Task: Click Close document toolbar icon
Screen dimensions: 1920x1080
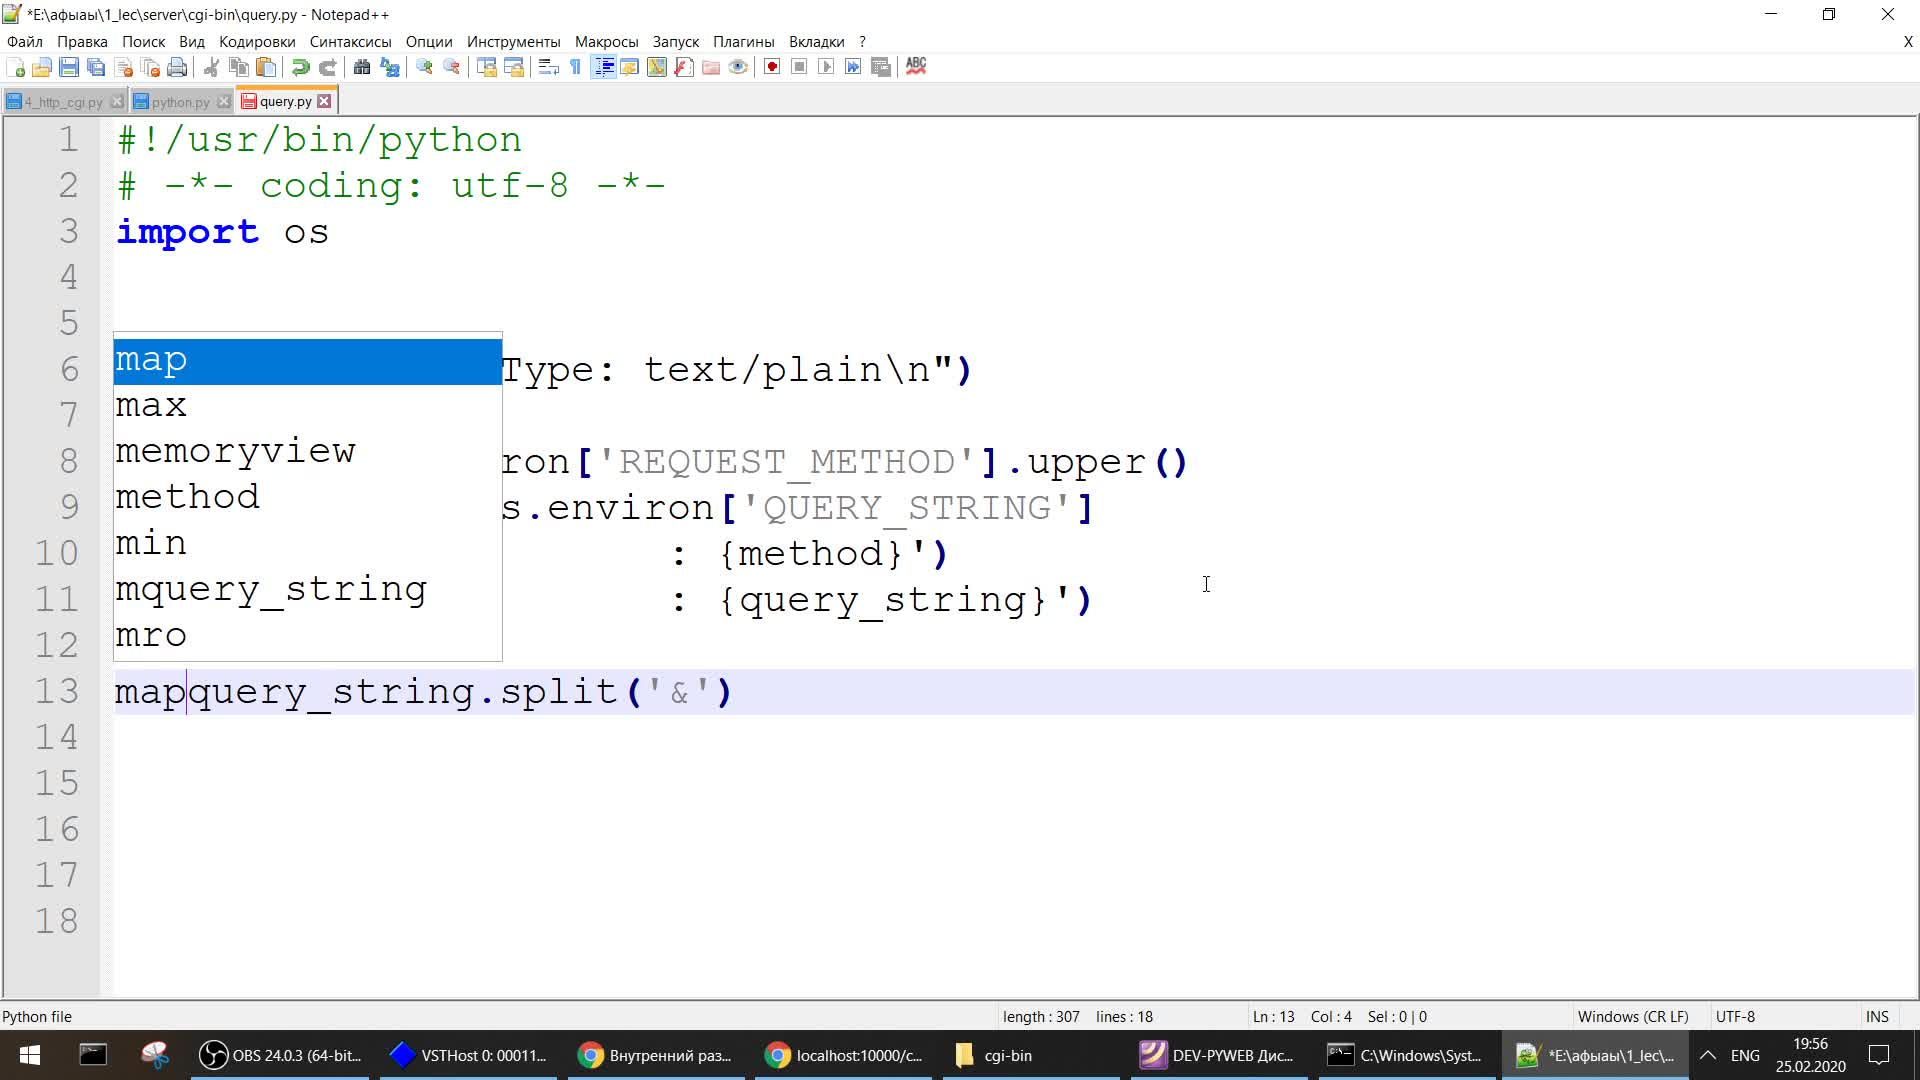Action: coord(124,67)
